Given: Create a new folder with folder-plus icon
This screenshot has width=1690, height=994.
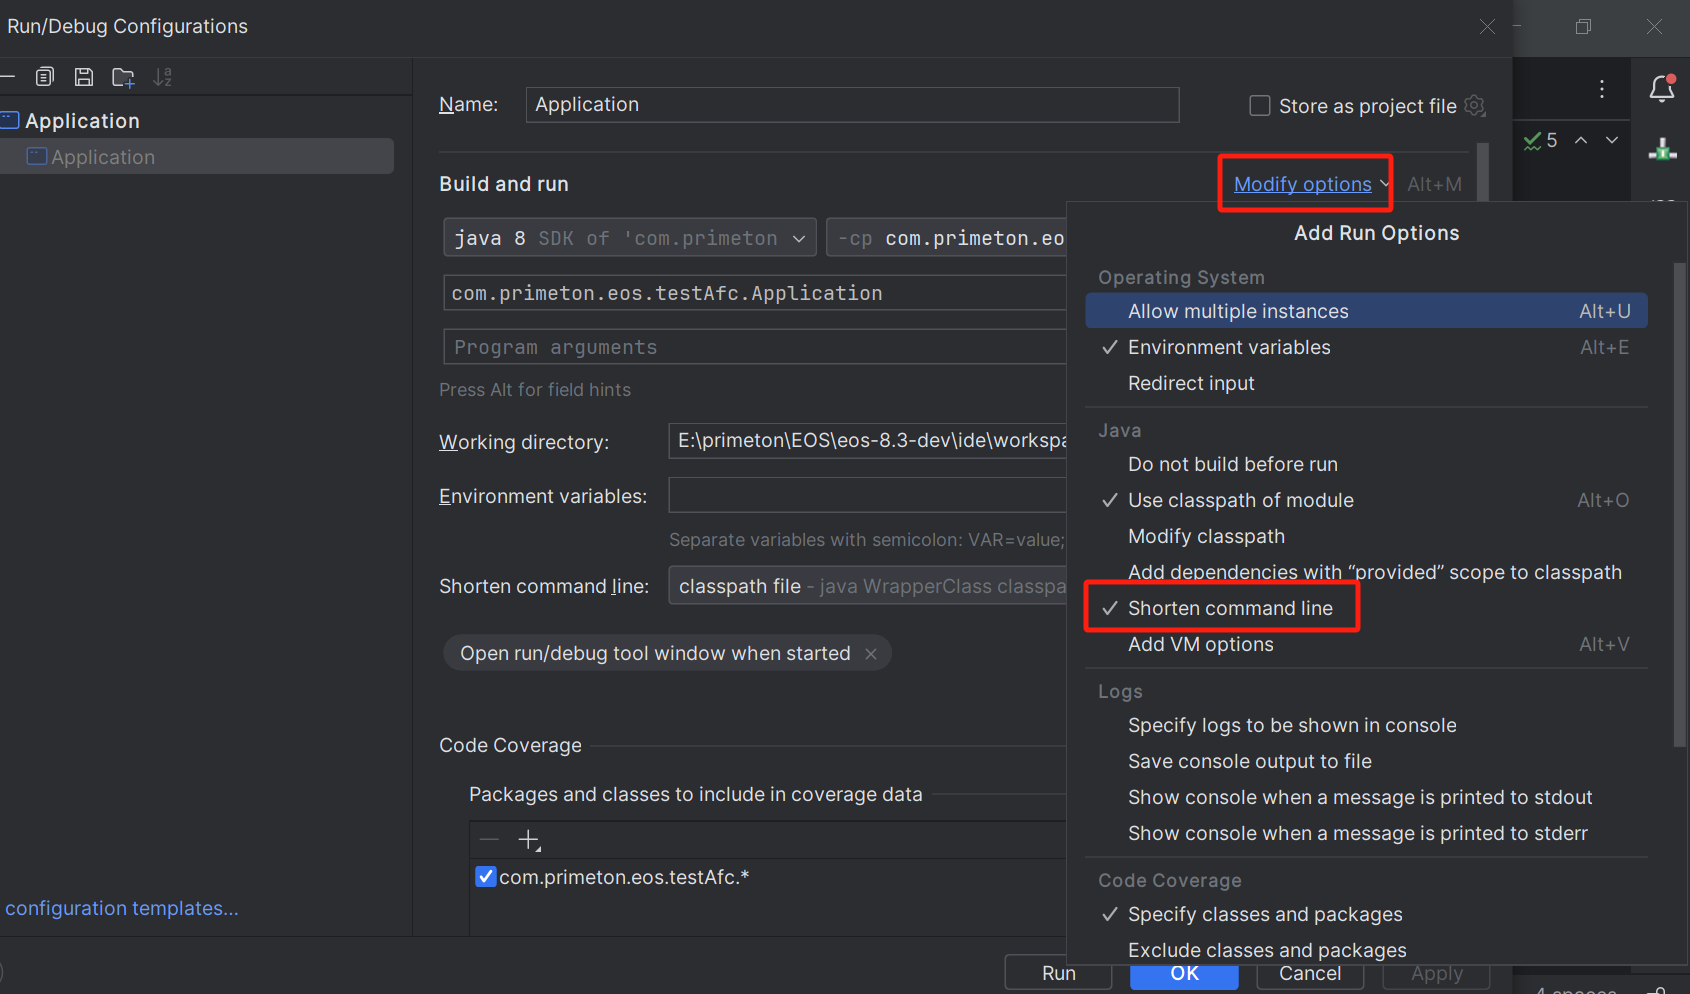Looking at the screenshot, I should pyautogui.click(x=123, y=77).
